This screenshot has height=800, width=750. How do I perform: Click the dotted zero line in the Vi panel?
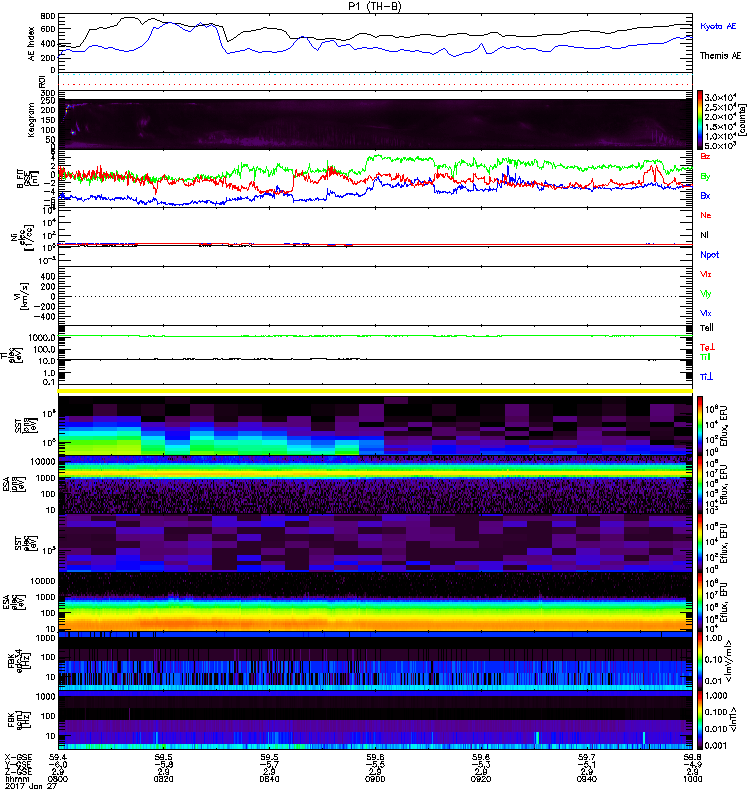375,296
